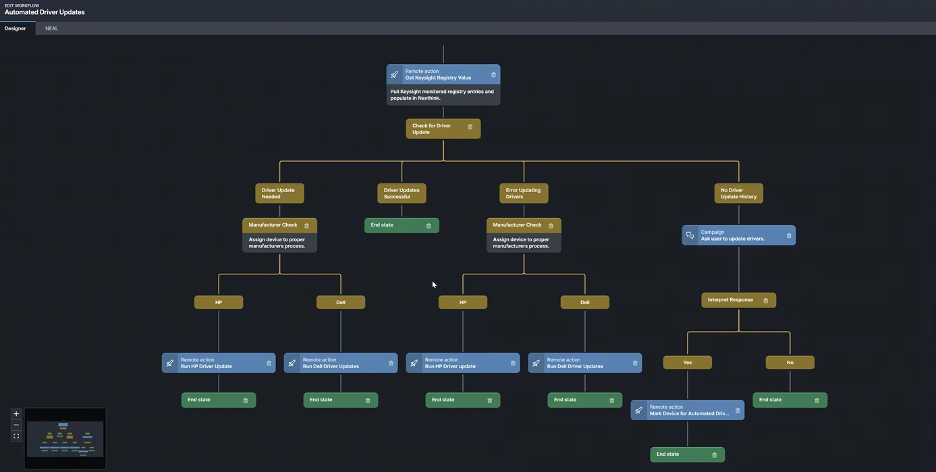Select the Error Updating Drivers condition
The image size is (936, 472).
pos(524,192)
